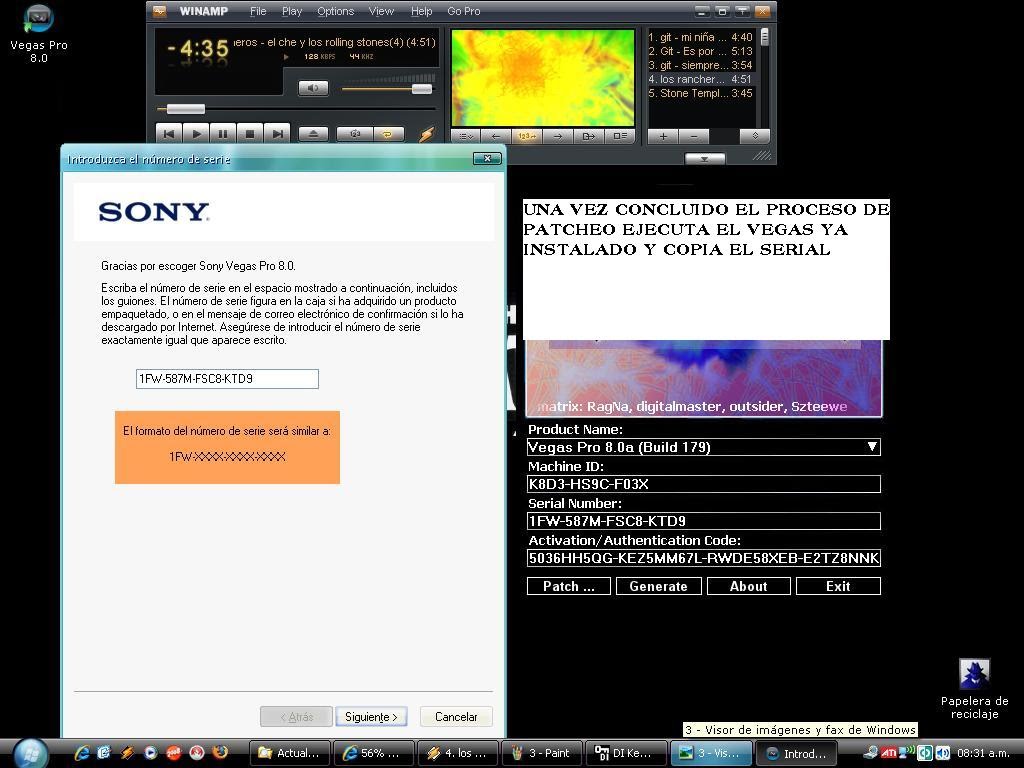The image size is (1024, 768).
Task: Select playlist track 'git - mi niña'
Action: [x=700, y=37]
